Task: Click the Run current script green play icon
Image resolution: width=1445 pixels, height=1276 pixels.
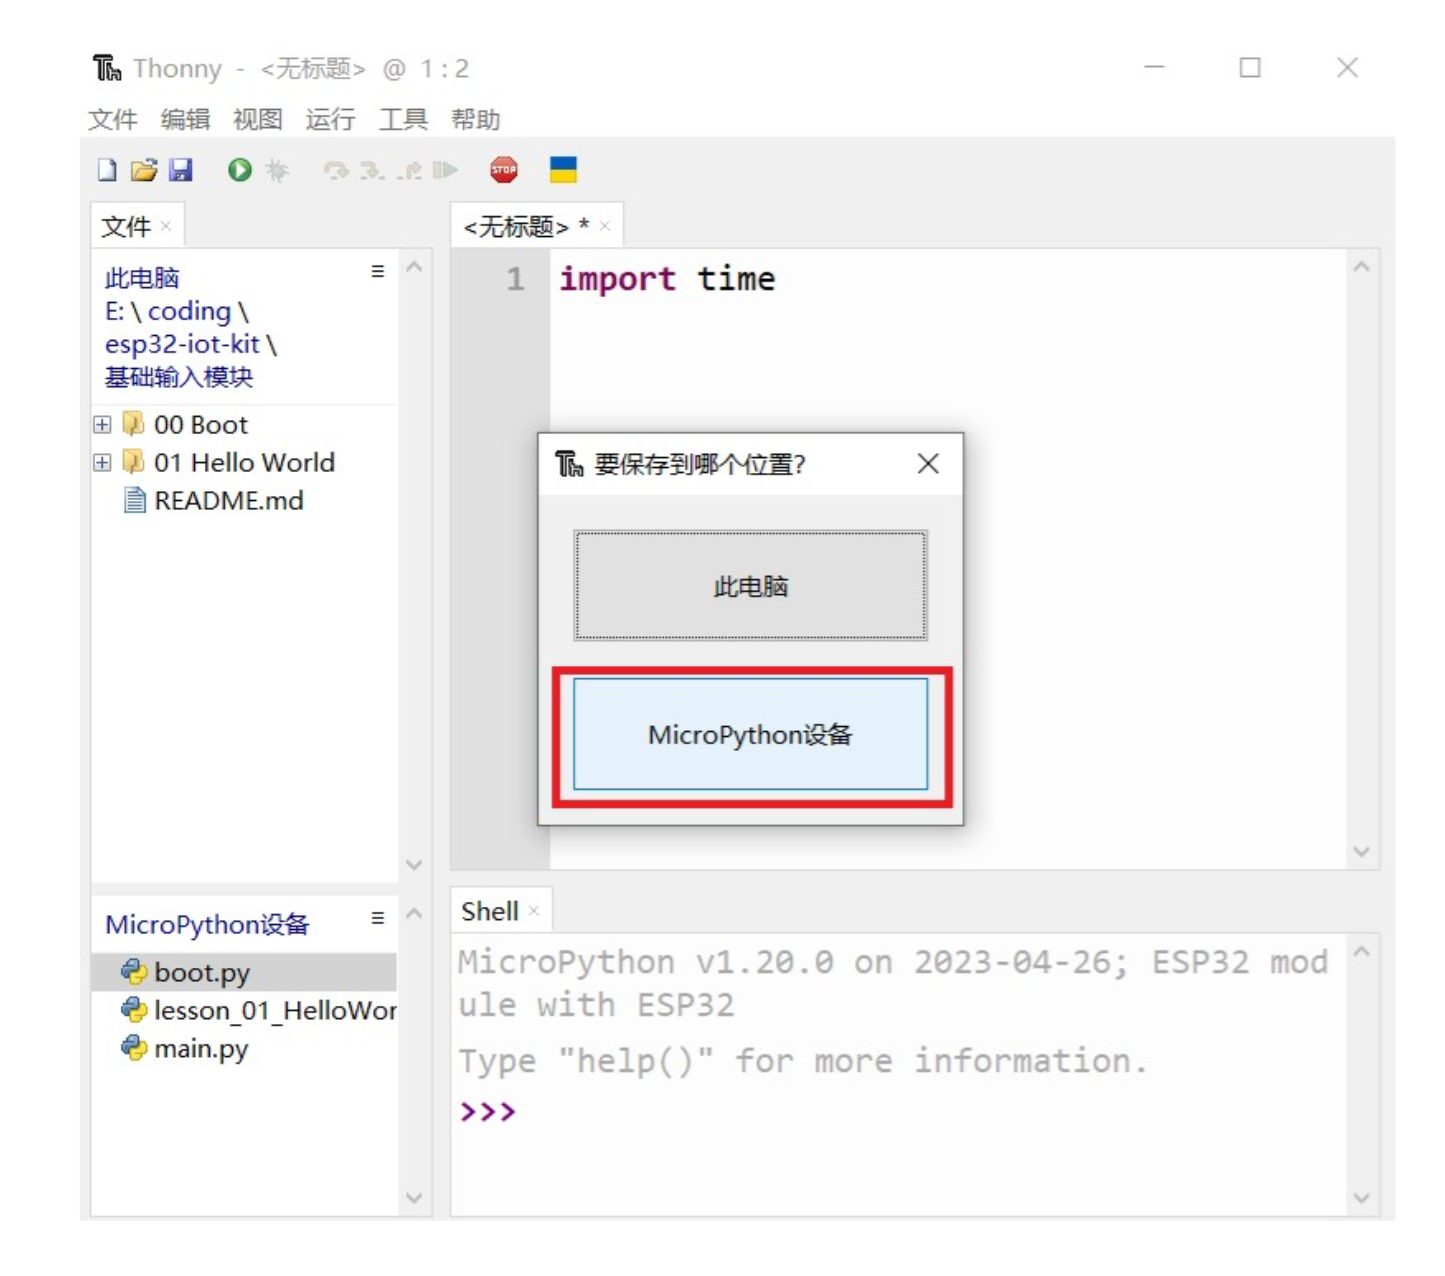Action: click(x=238, y=170)
